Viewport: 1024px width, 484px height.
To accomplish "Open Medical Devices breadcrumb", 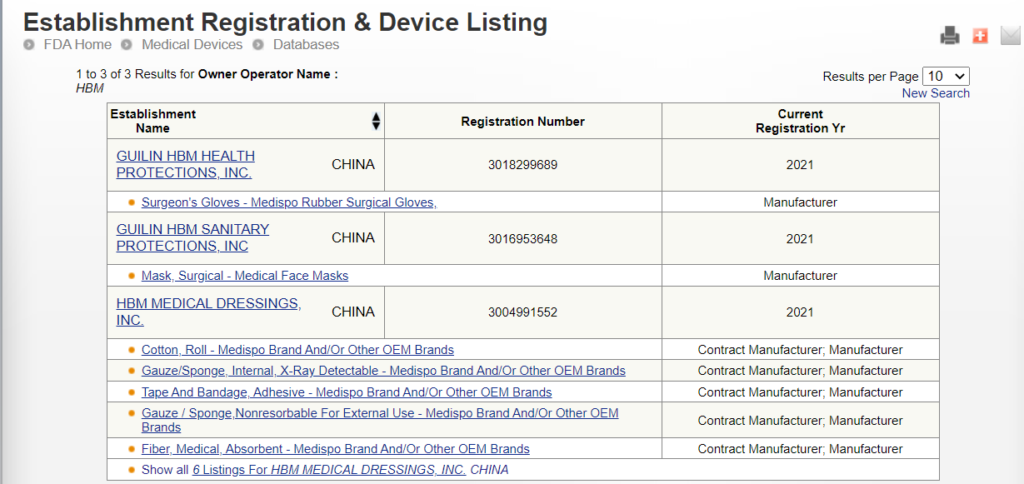I will tap(191, 45).
